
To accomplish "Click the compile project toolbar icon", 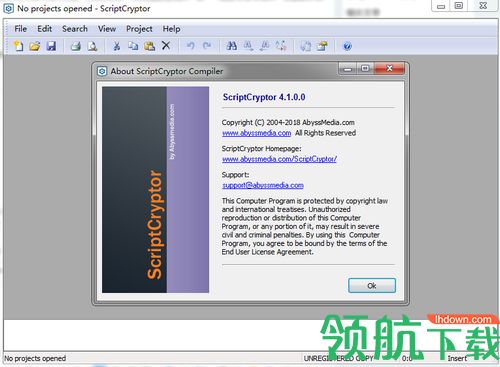I will [306, 46].
